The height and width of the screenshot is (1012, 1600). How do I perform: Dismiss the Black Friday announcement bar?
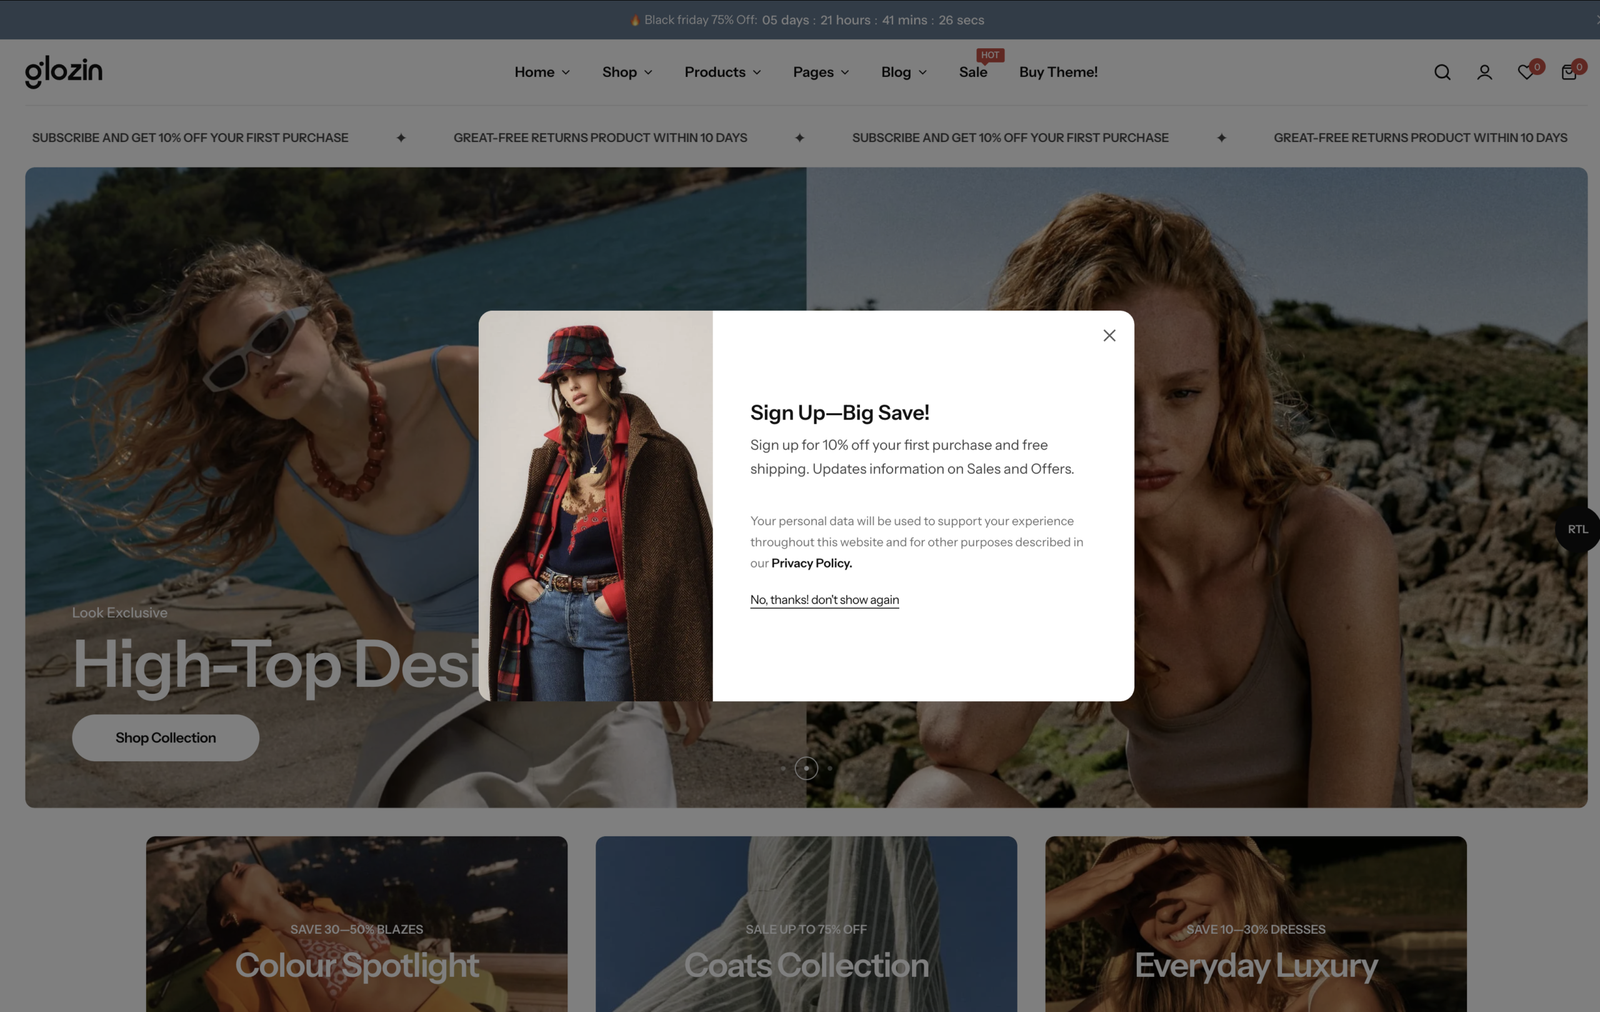click(1595, 20)
